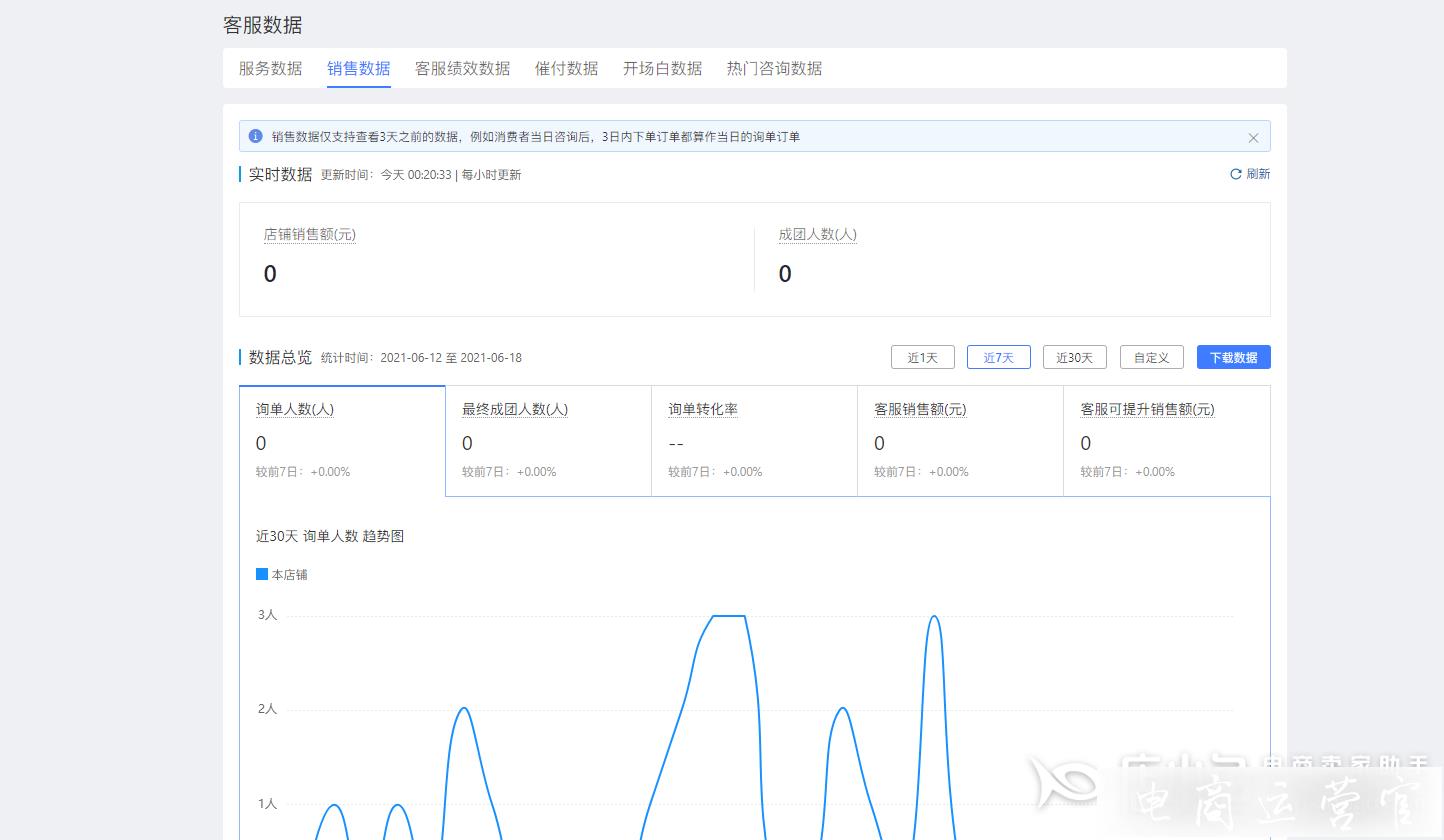Click the 3人 axis label
Image resolution: width=1444 pixels, height=840 pixels.
point(267,615)
